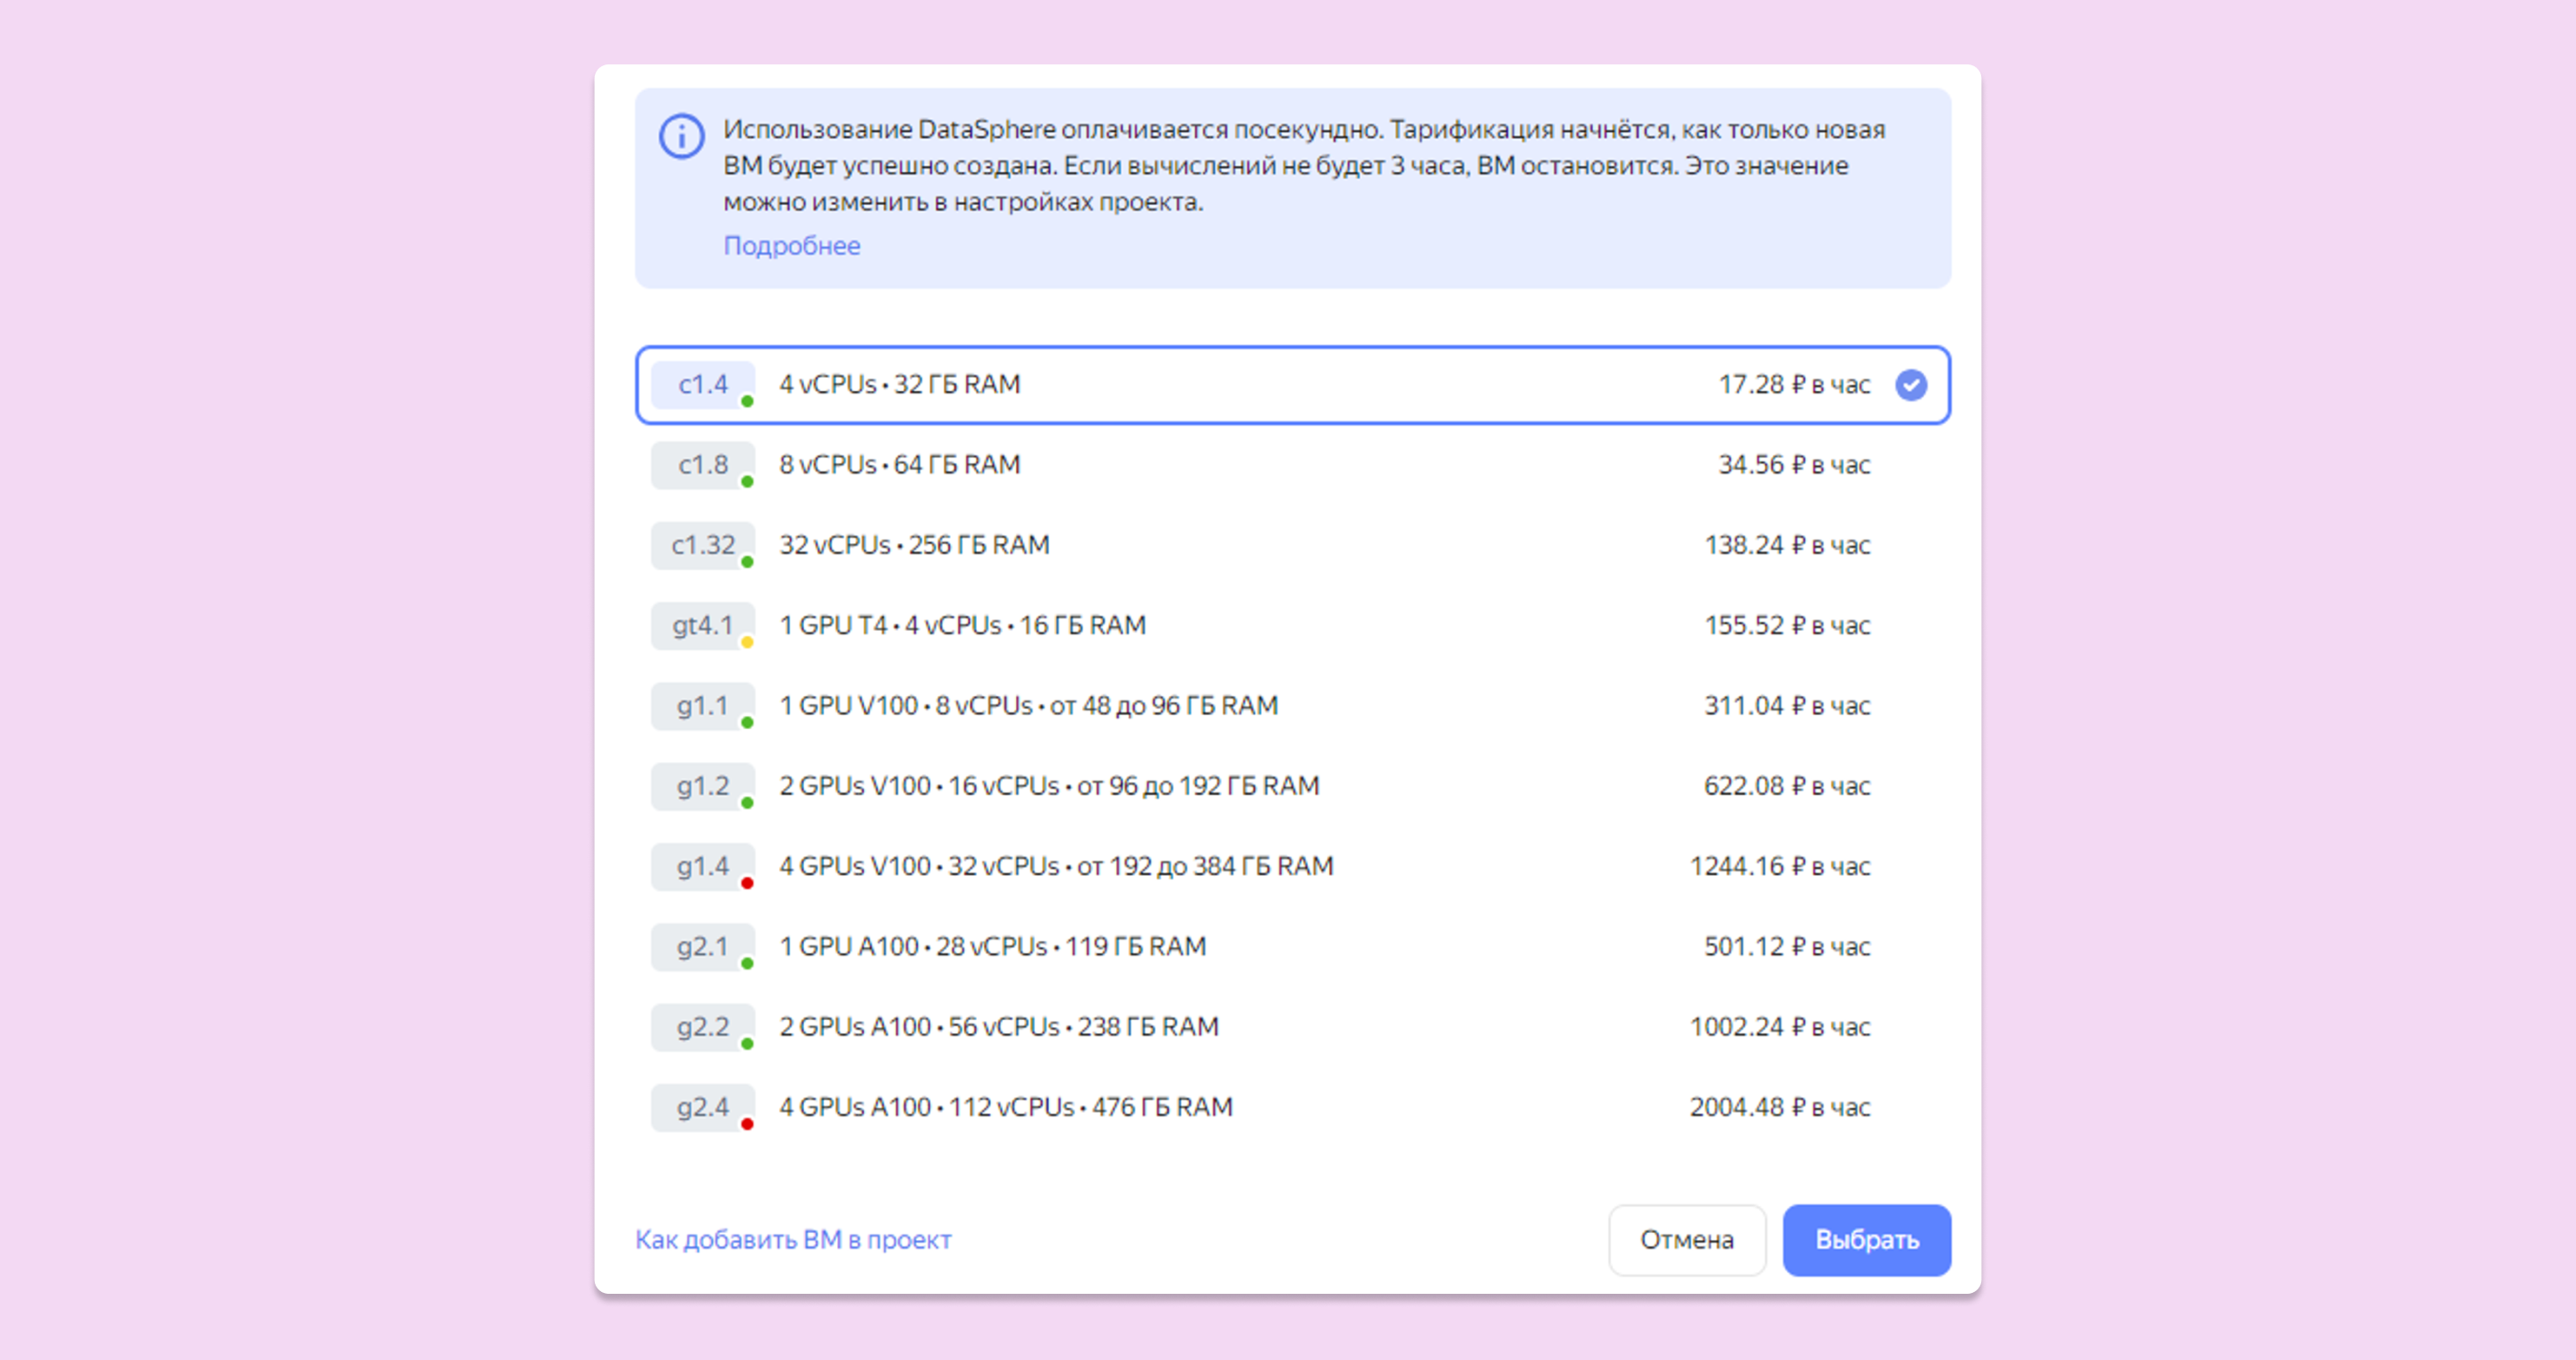Select the c1.8 configuration badge
Viewport: 2576px width, 1360px height.
703,465
